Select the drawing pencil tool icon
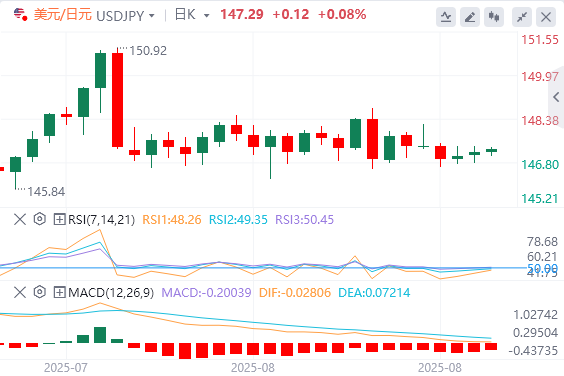The height and width of the screenshot is (376, 564). point(470,17)
